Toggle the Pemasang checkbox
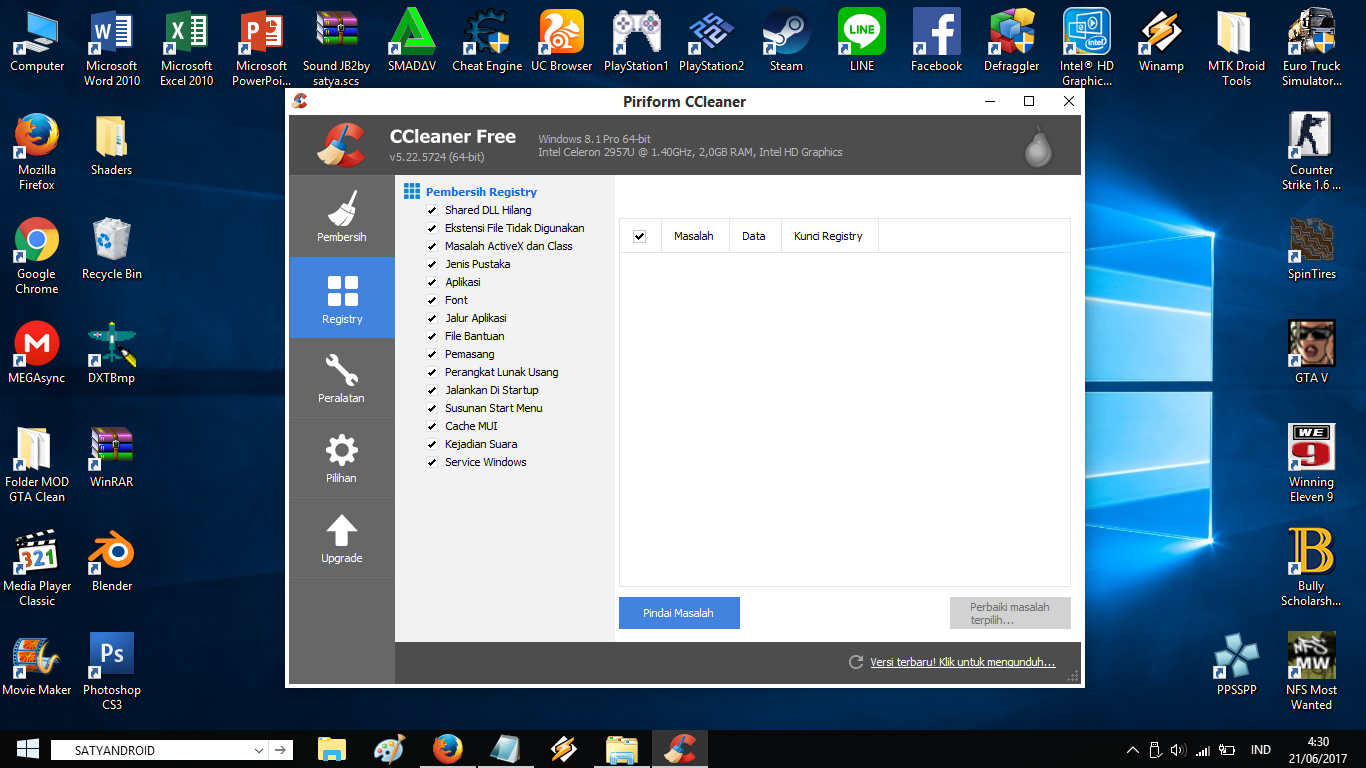The width and height of the screenshot is (1366, 768). coord(432,354)
